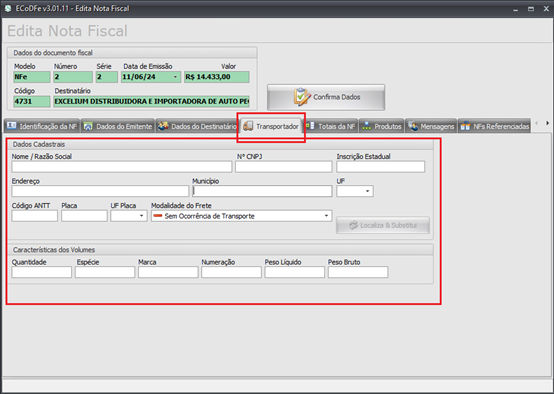Click the Localiza & Substitui button
Screen dimensions: 554x394
pyautogui.click(x=383, y=225)
